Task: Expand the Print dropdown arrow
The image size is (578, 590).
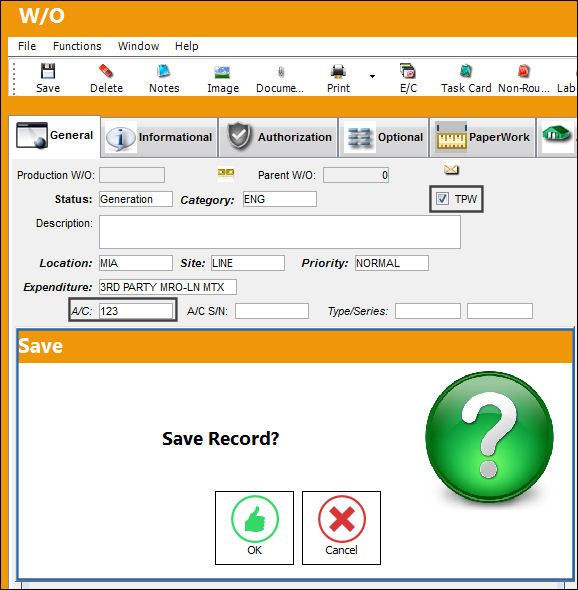Action: click(x=372, y=76)
